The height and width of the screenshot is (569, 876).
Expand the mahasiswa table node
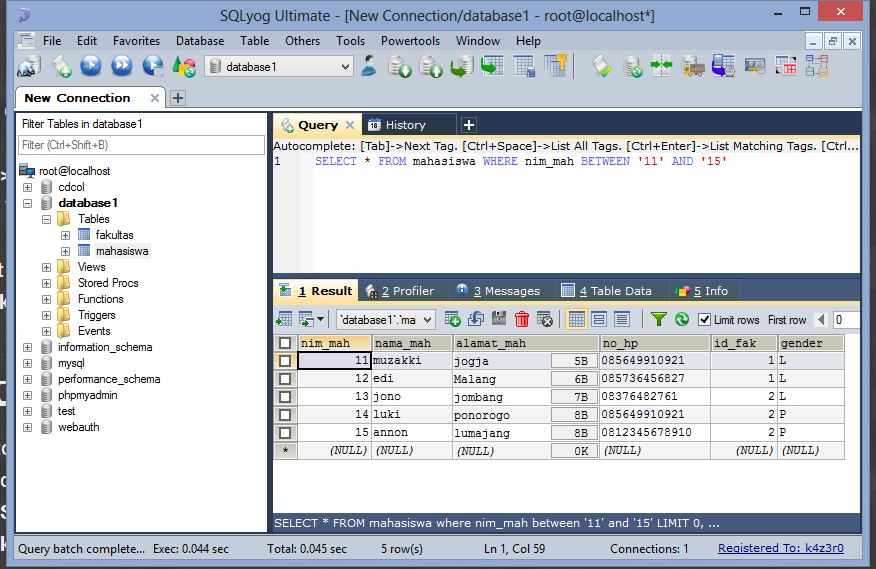click(x=65, y=252)
